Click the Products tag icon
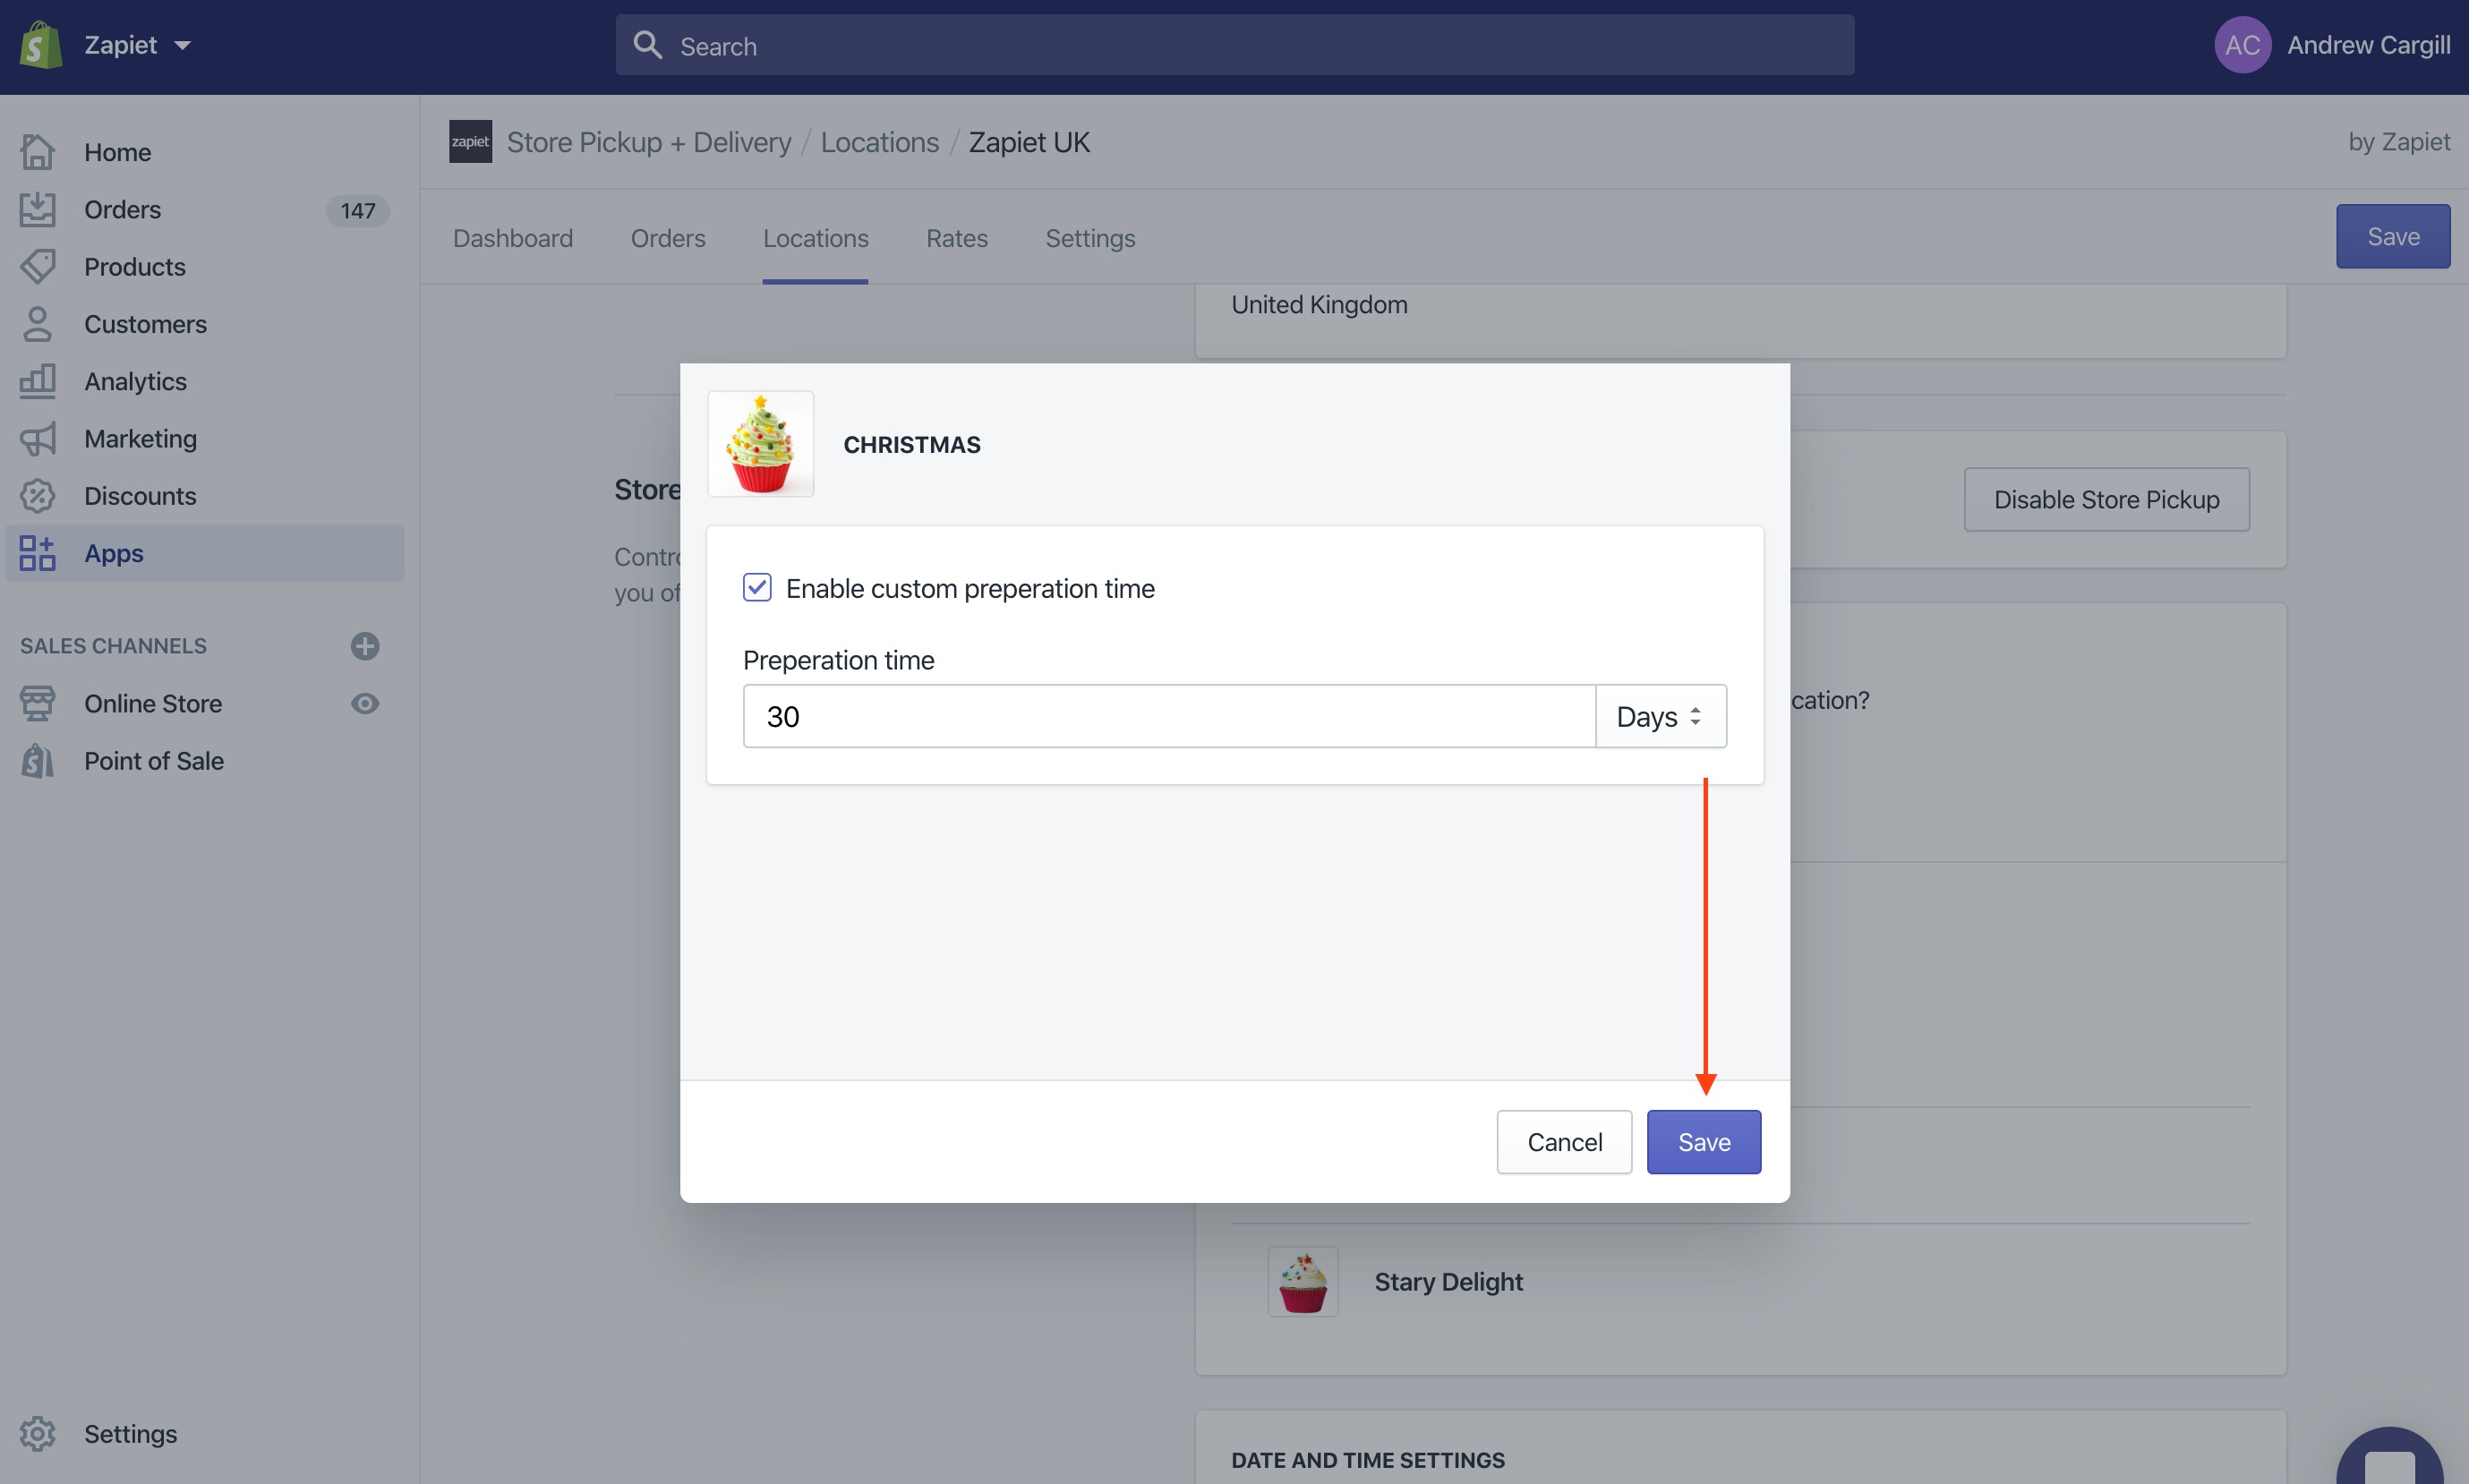 click(x=38, y=266)
